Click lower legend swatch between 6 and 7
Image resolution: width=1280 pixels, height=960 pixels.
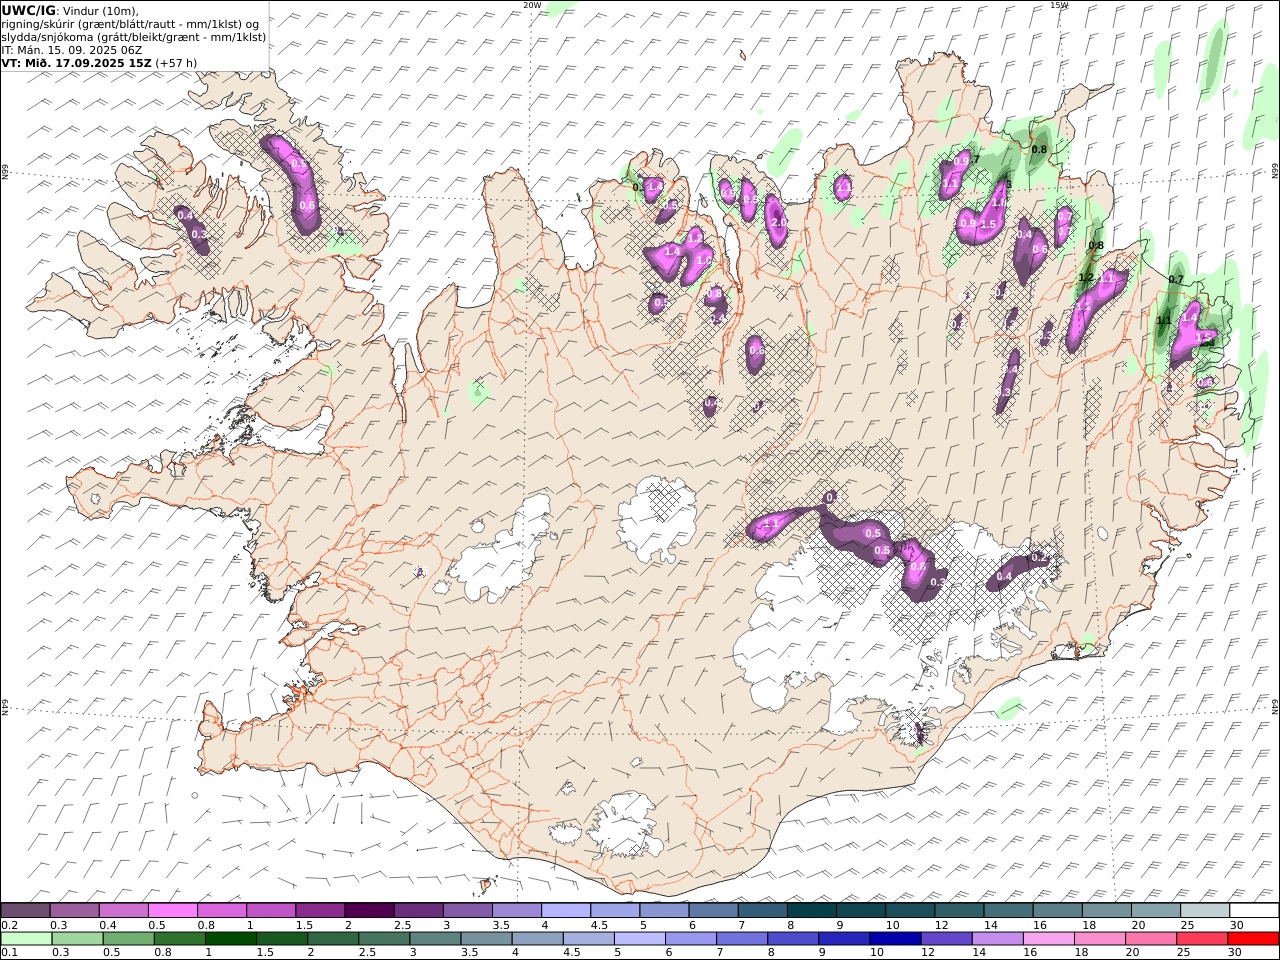pyautogui.click(x=691, y=939)
